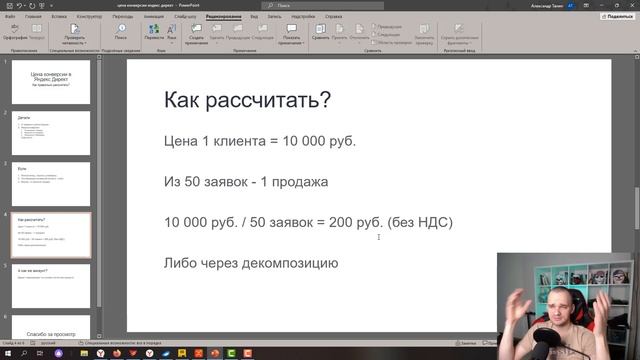Open the Windows Start menu
640x360 pixels.
(8, 353)
